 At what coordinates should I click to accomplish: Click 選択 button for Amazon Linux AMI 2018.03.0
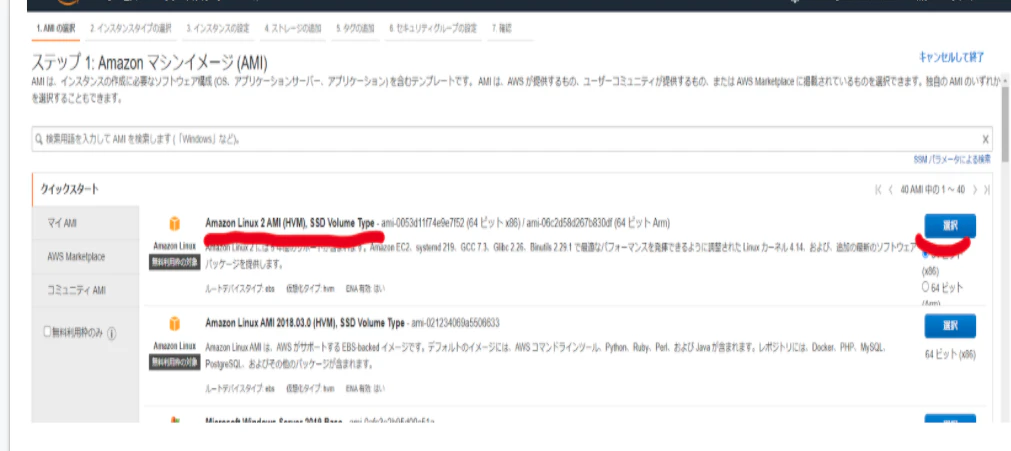[950, 326]
